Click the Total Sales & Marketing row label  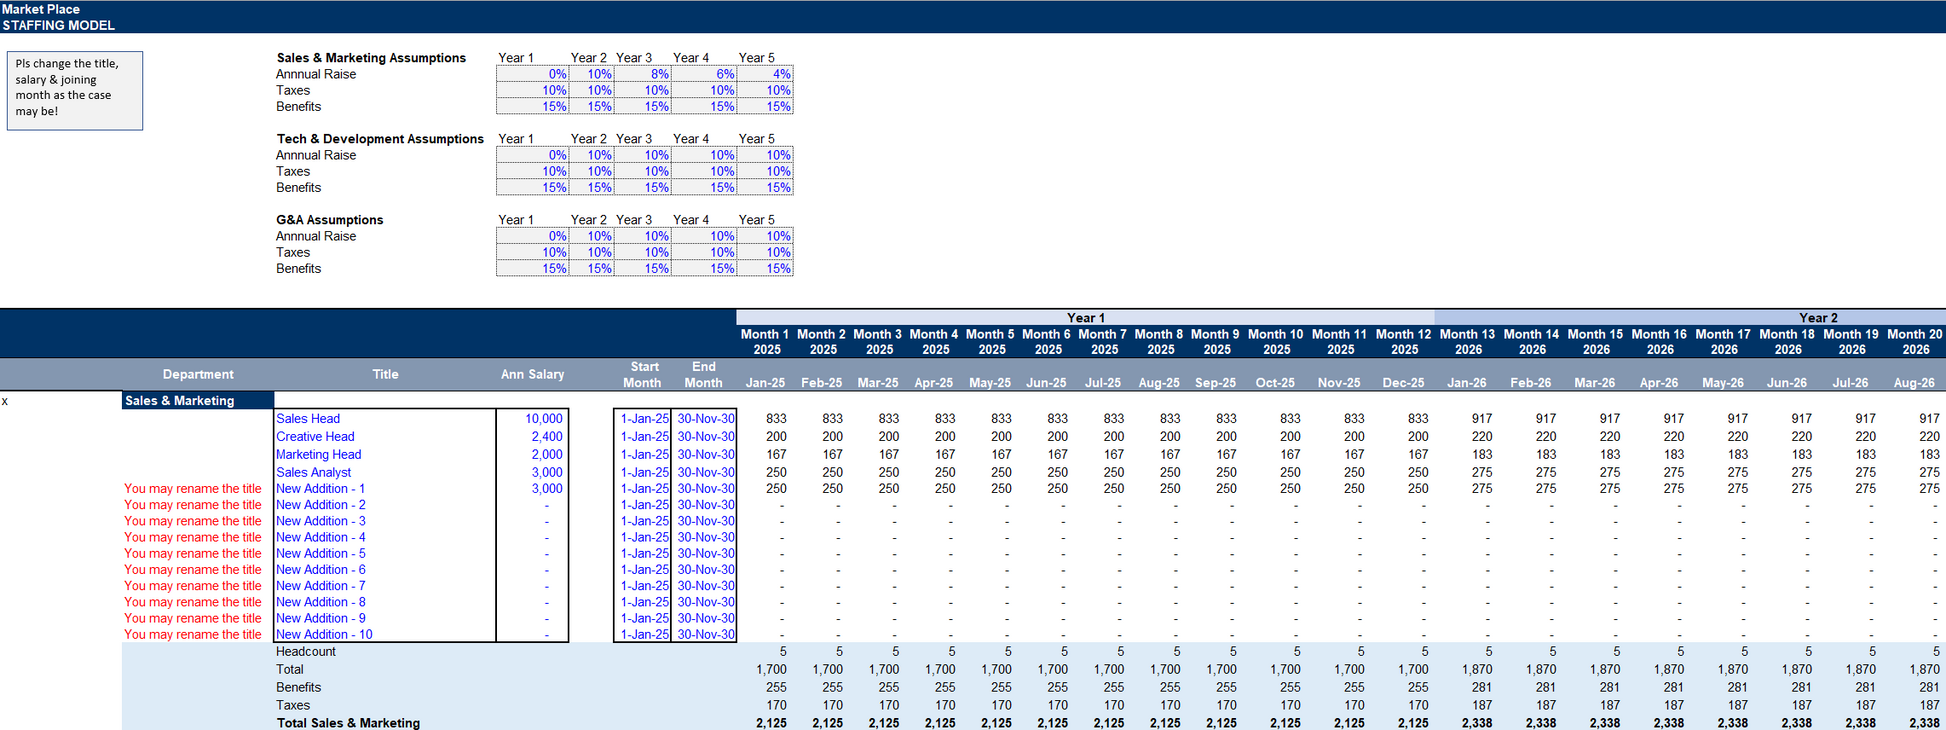click(348, 722)
